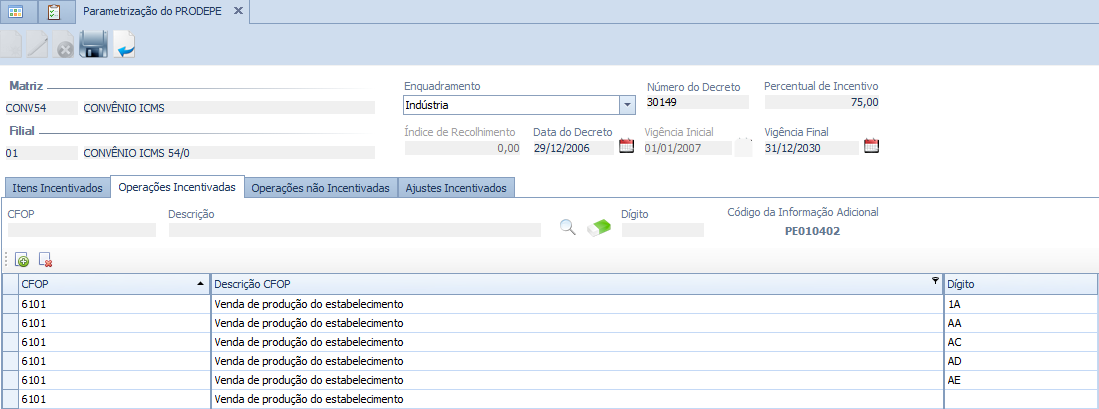Click the CFOP input field
The image size is (1099, 409).
click(x=82, y=230)
